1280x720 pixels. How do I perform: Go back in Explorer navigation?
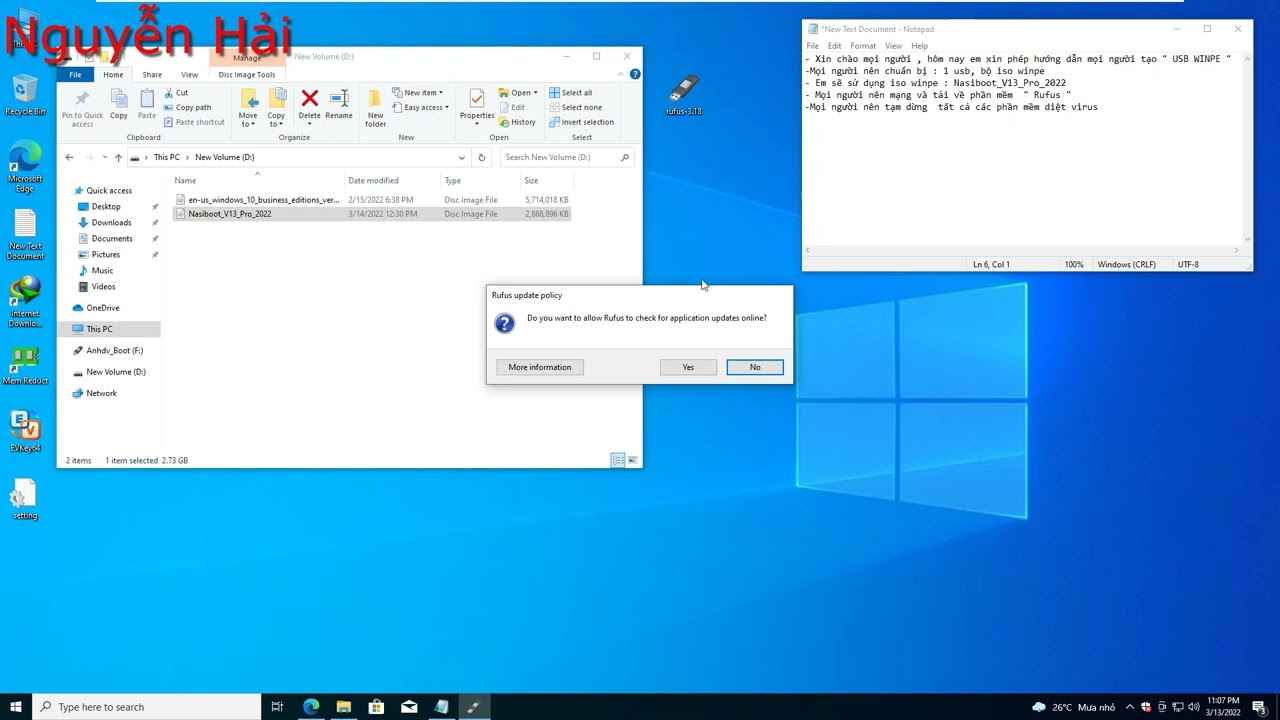pyautogui.click(x=69, y=157)
